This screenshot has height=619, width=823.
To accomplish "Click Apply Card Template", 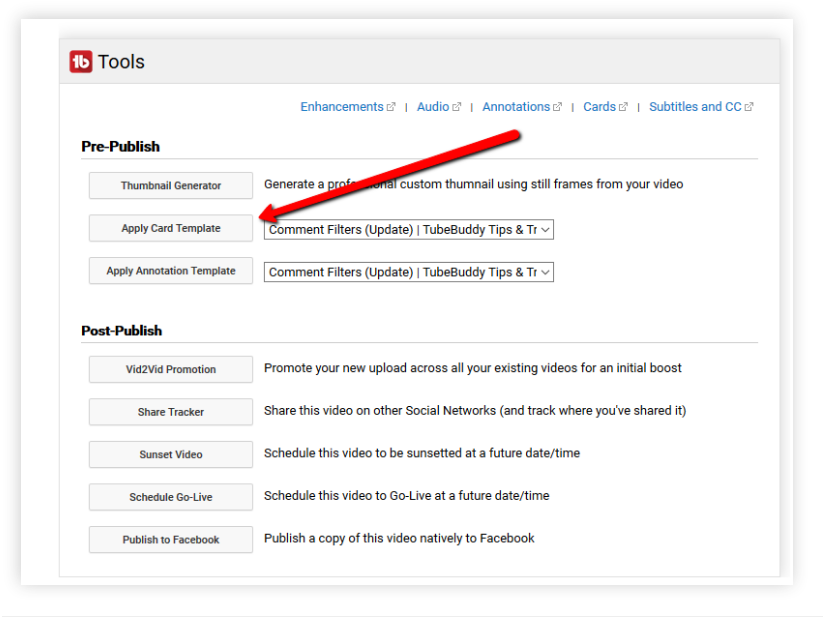I will pyautogui.click(x=170, y=228).
